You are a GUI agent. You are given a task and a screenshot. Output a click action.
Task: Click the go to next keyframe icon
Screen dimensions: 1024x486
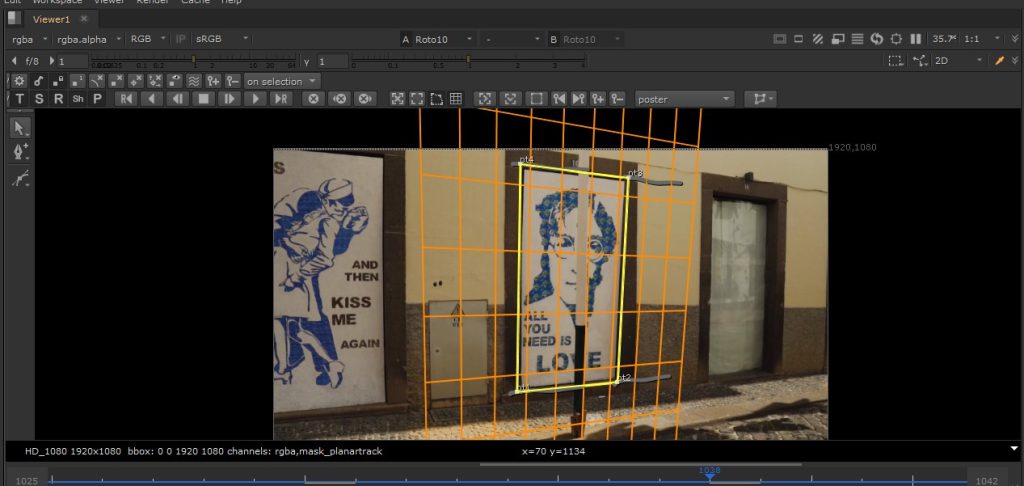point(578,99)
